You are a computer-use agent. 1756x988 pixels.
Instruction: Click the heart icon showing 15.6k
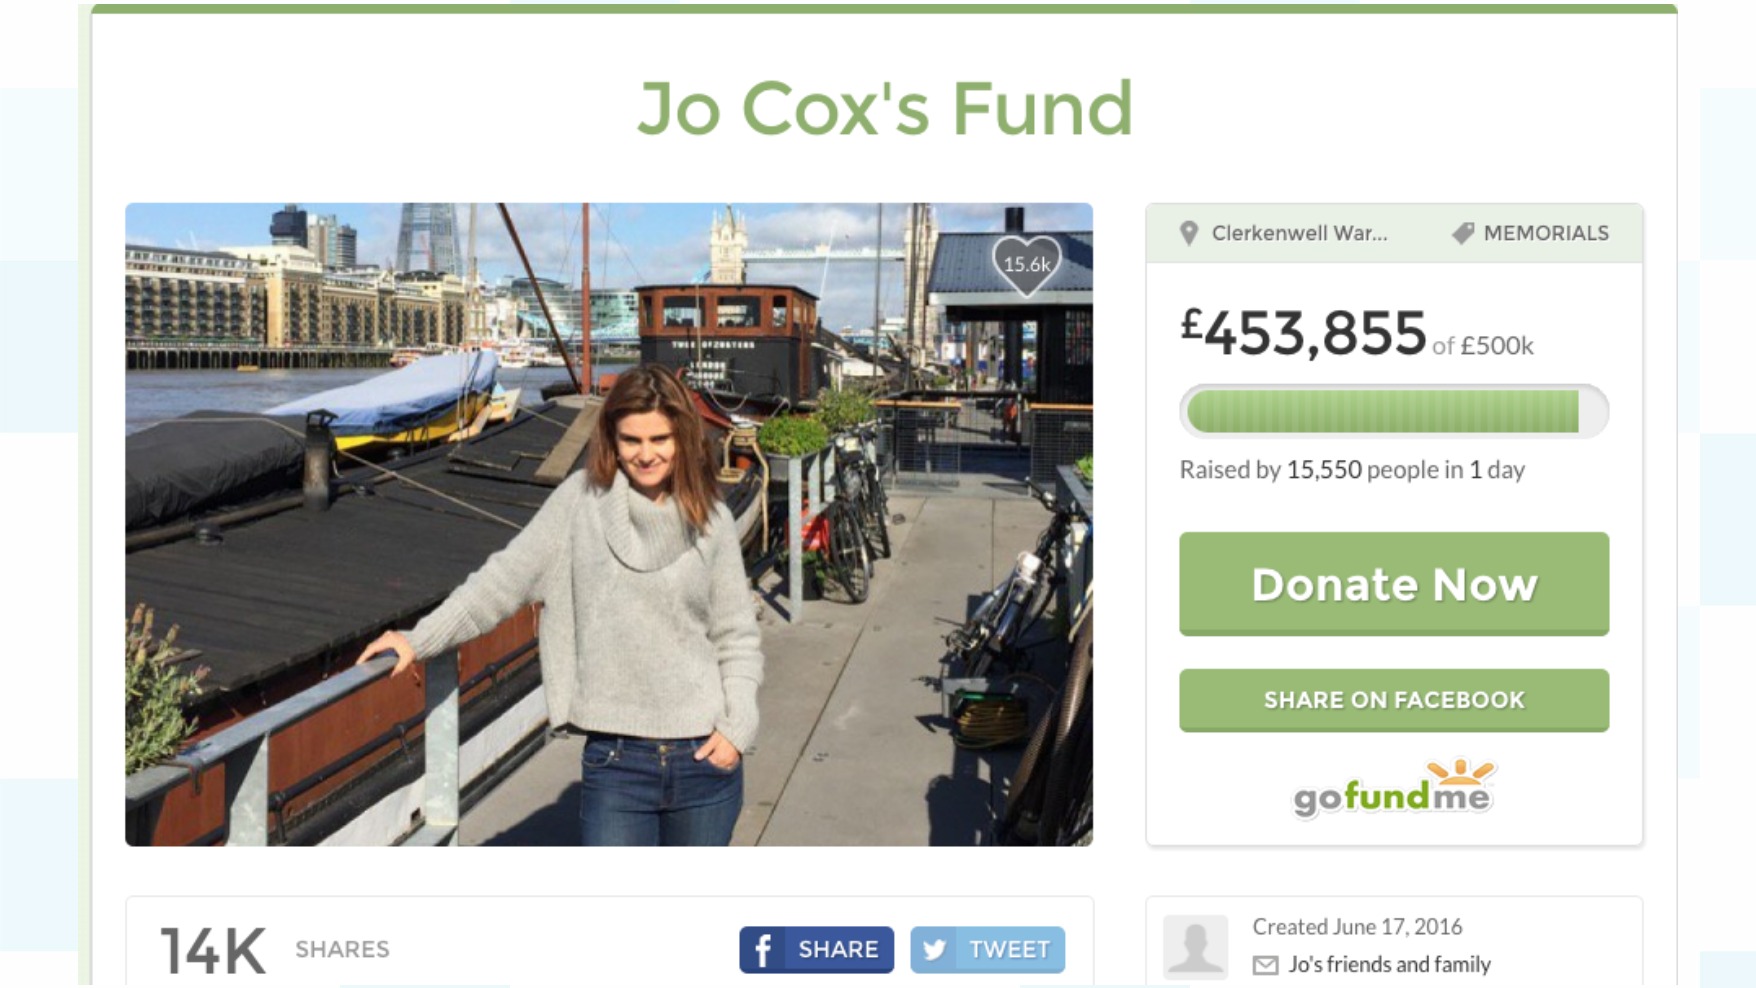1026,265
